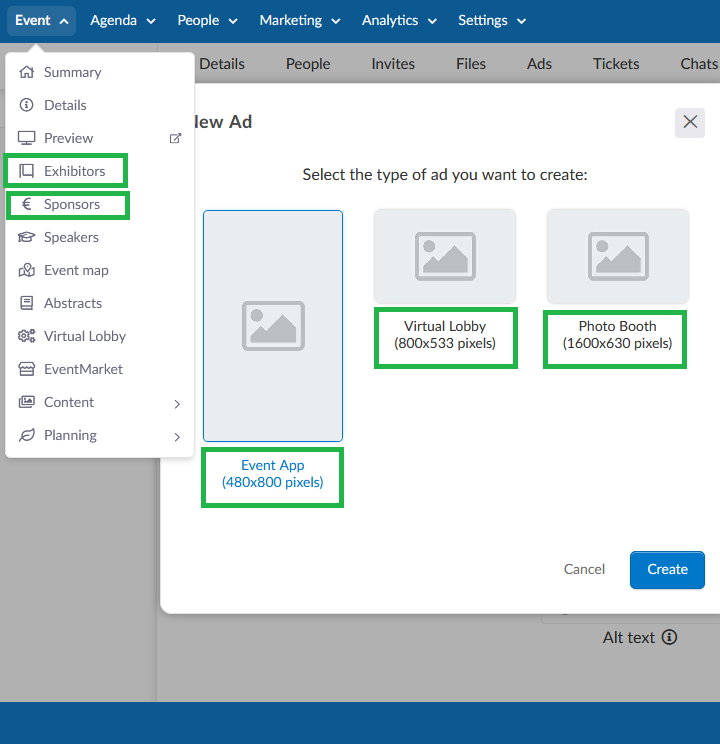The image size is (720, 744).
Task: Open the People dropdown in top bar
Action: click(x=207, y=20)
